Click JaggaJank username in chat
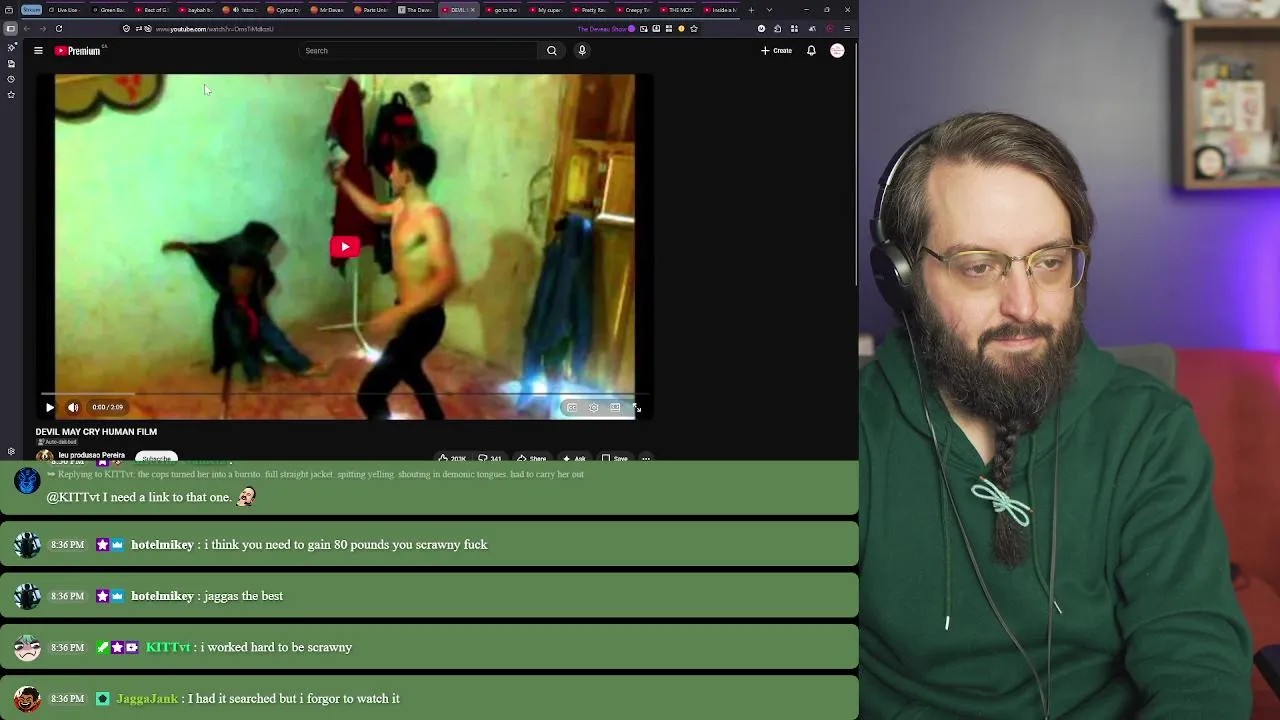1280x720 pixels. click(147, 699)
